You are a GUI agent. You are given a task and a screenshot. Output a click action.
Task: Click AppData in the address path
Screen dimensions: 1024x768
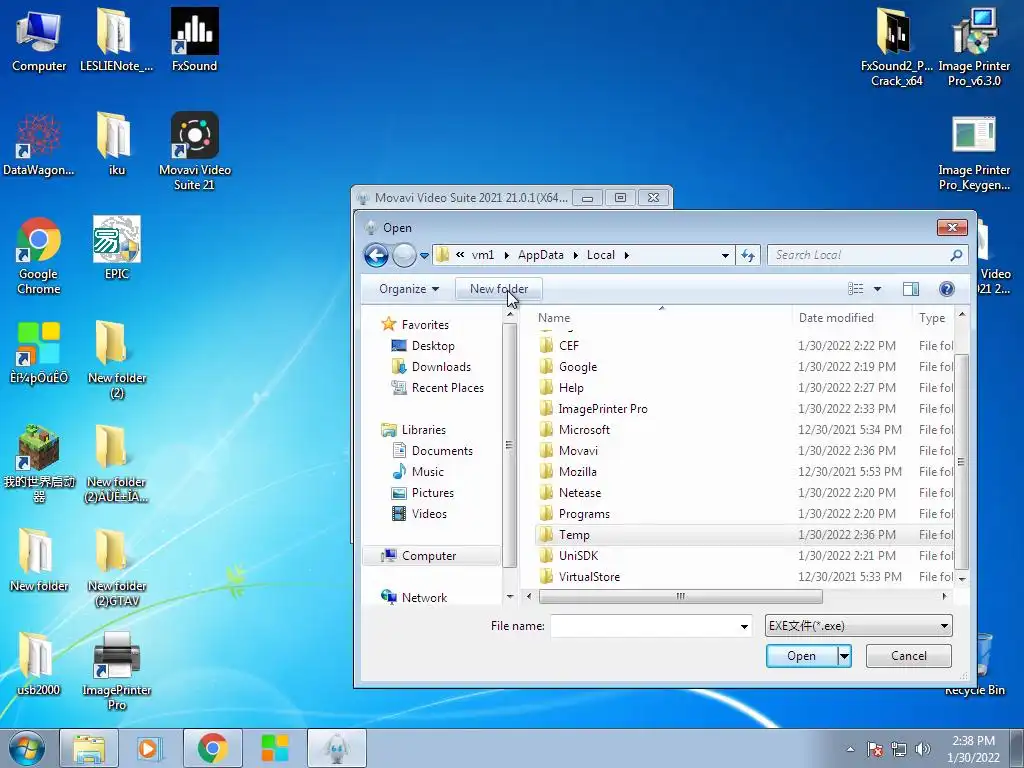(x=541, y=255)
